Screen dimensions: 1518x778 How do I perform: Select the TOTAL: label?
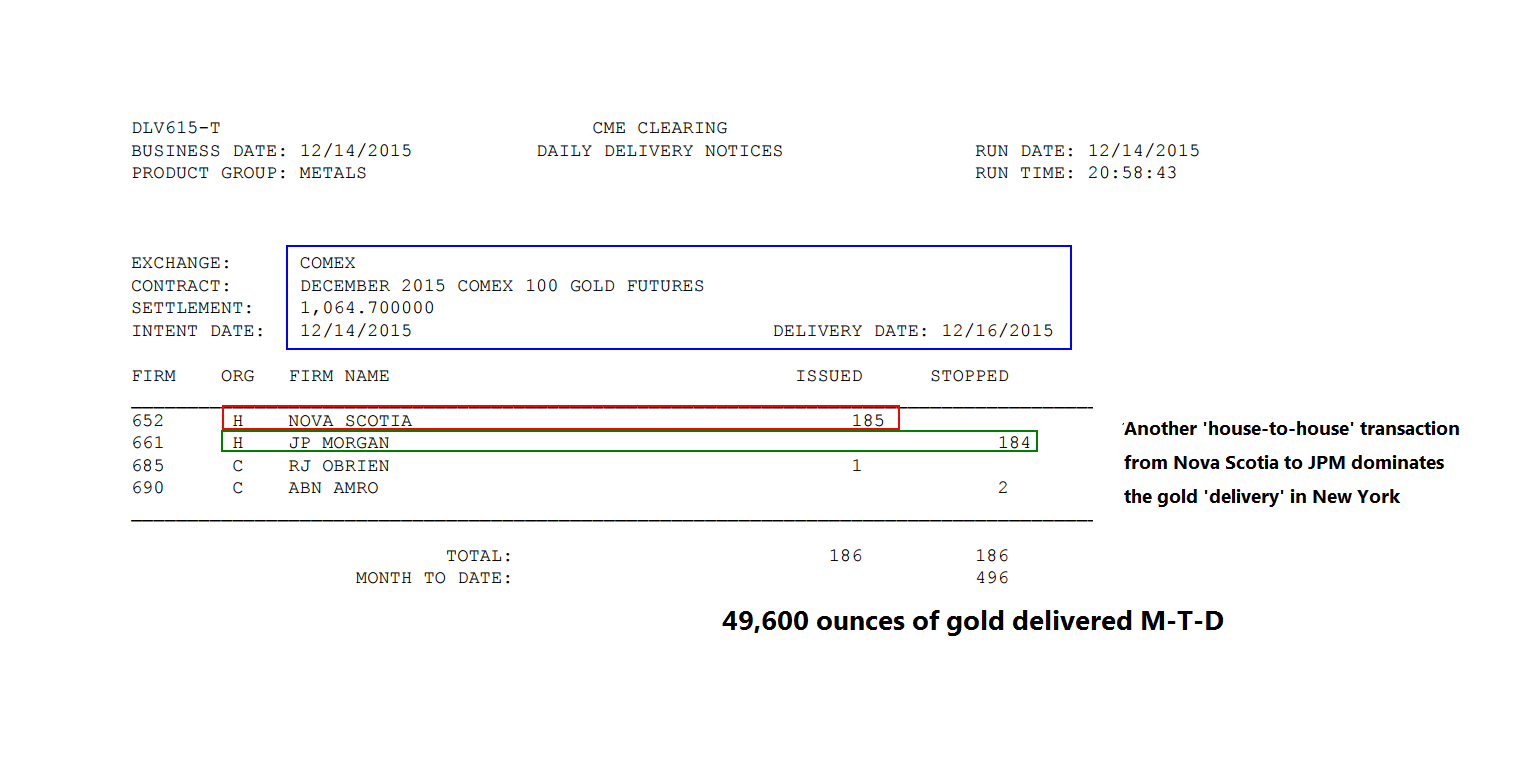point(479,556)
